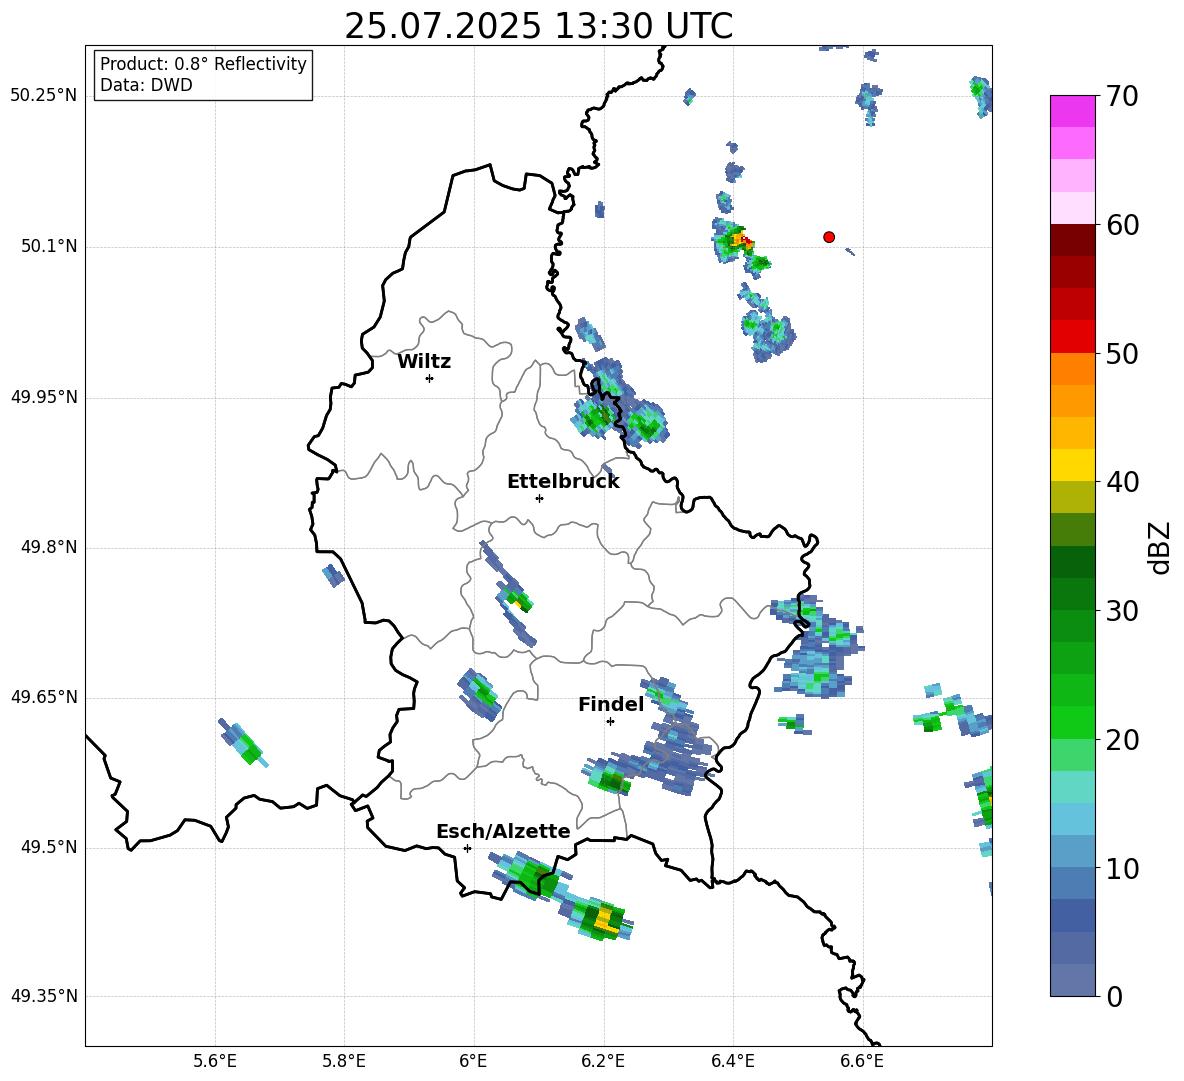
Task: Click the 5.8°E longitude tick label
Action: tap(344, 1061)
